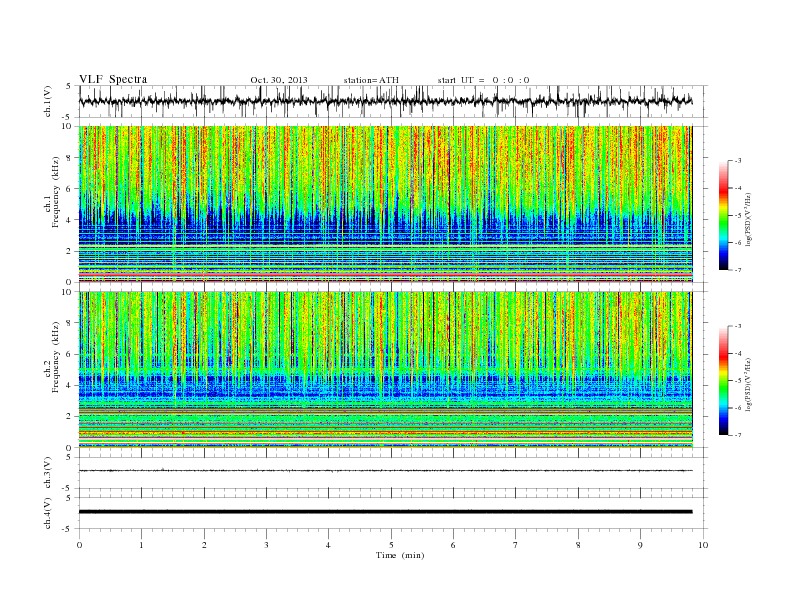
Task: Select the date "Oct. 30, 2013"
Action: point(279,80)
